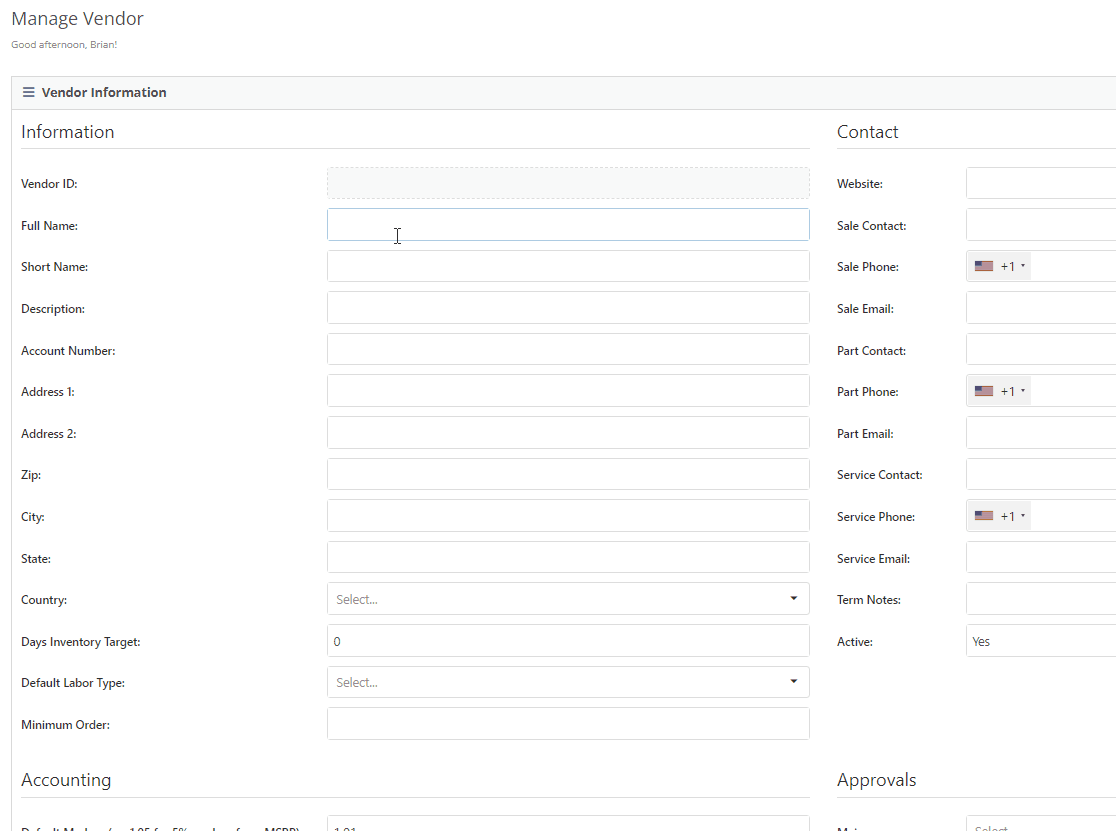The height and width of the screenshot is (831, 1116).
Task: Click the hamburger icon beside Vendor Information
Action: pyautogui.click(x=28, y=92)
